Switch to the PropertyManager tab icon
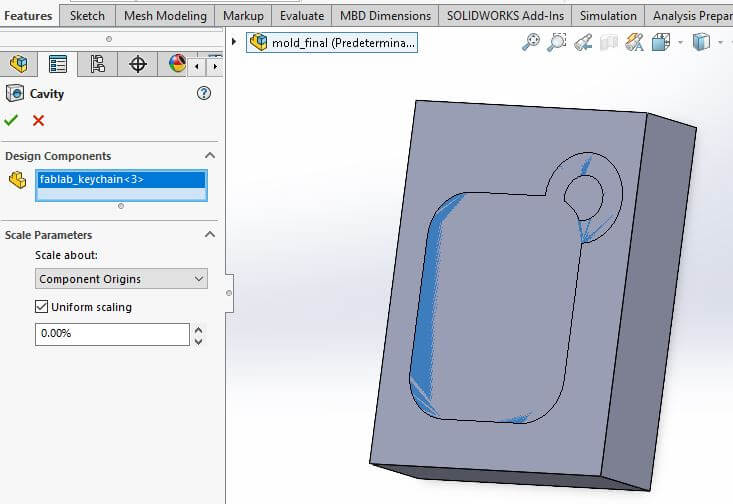Viewport: 733px width, 504px height. coord(57,64)
